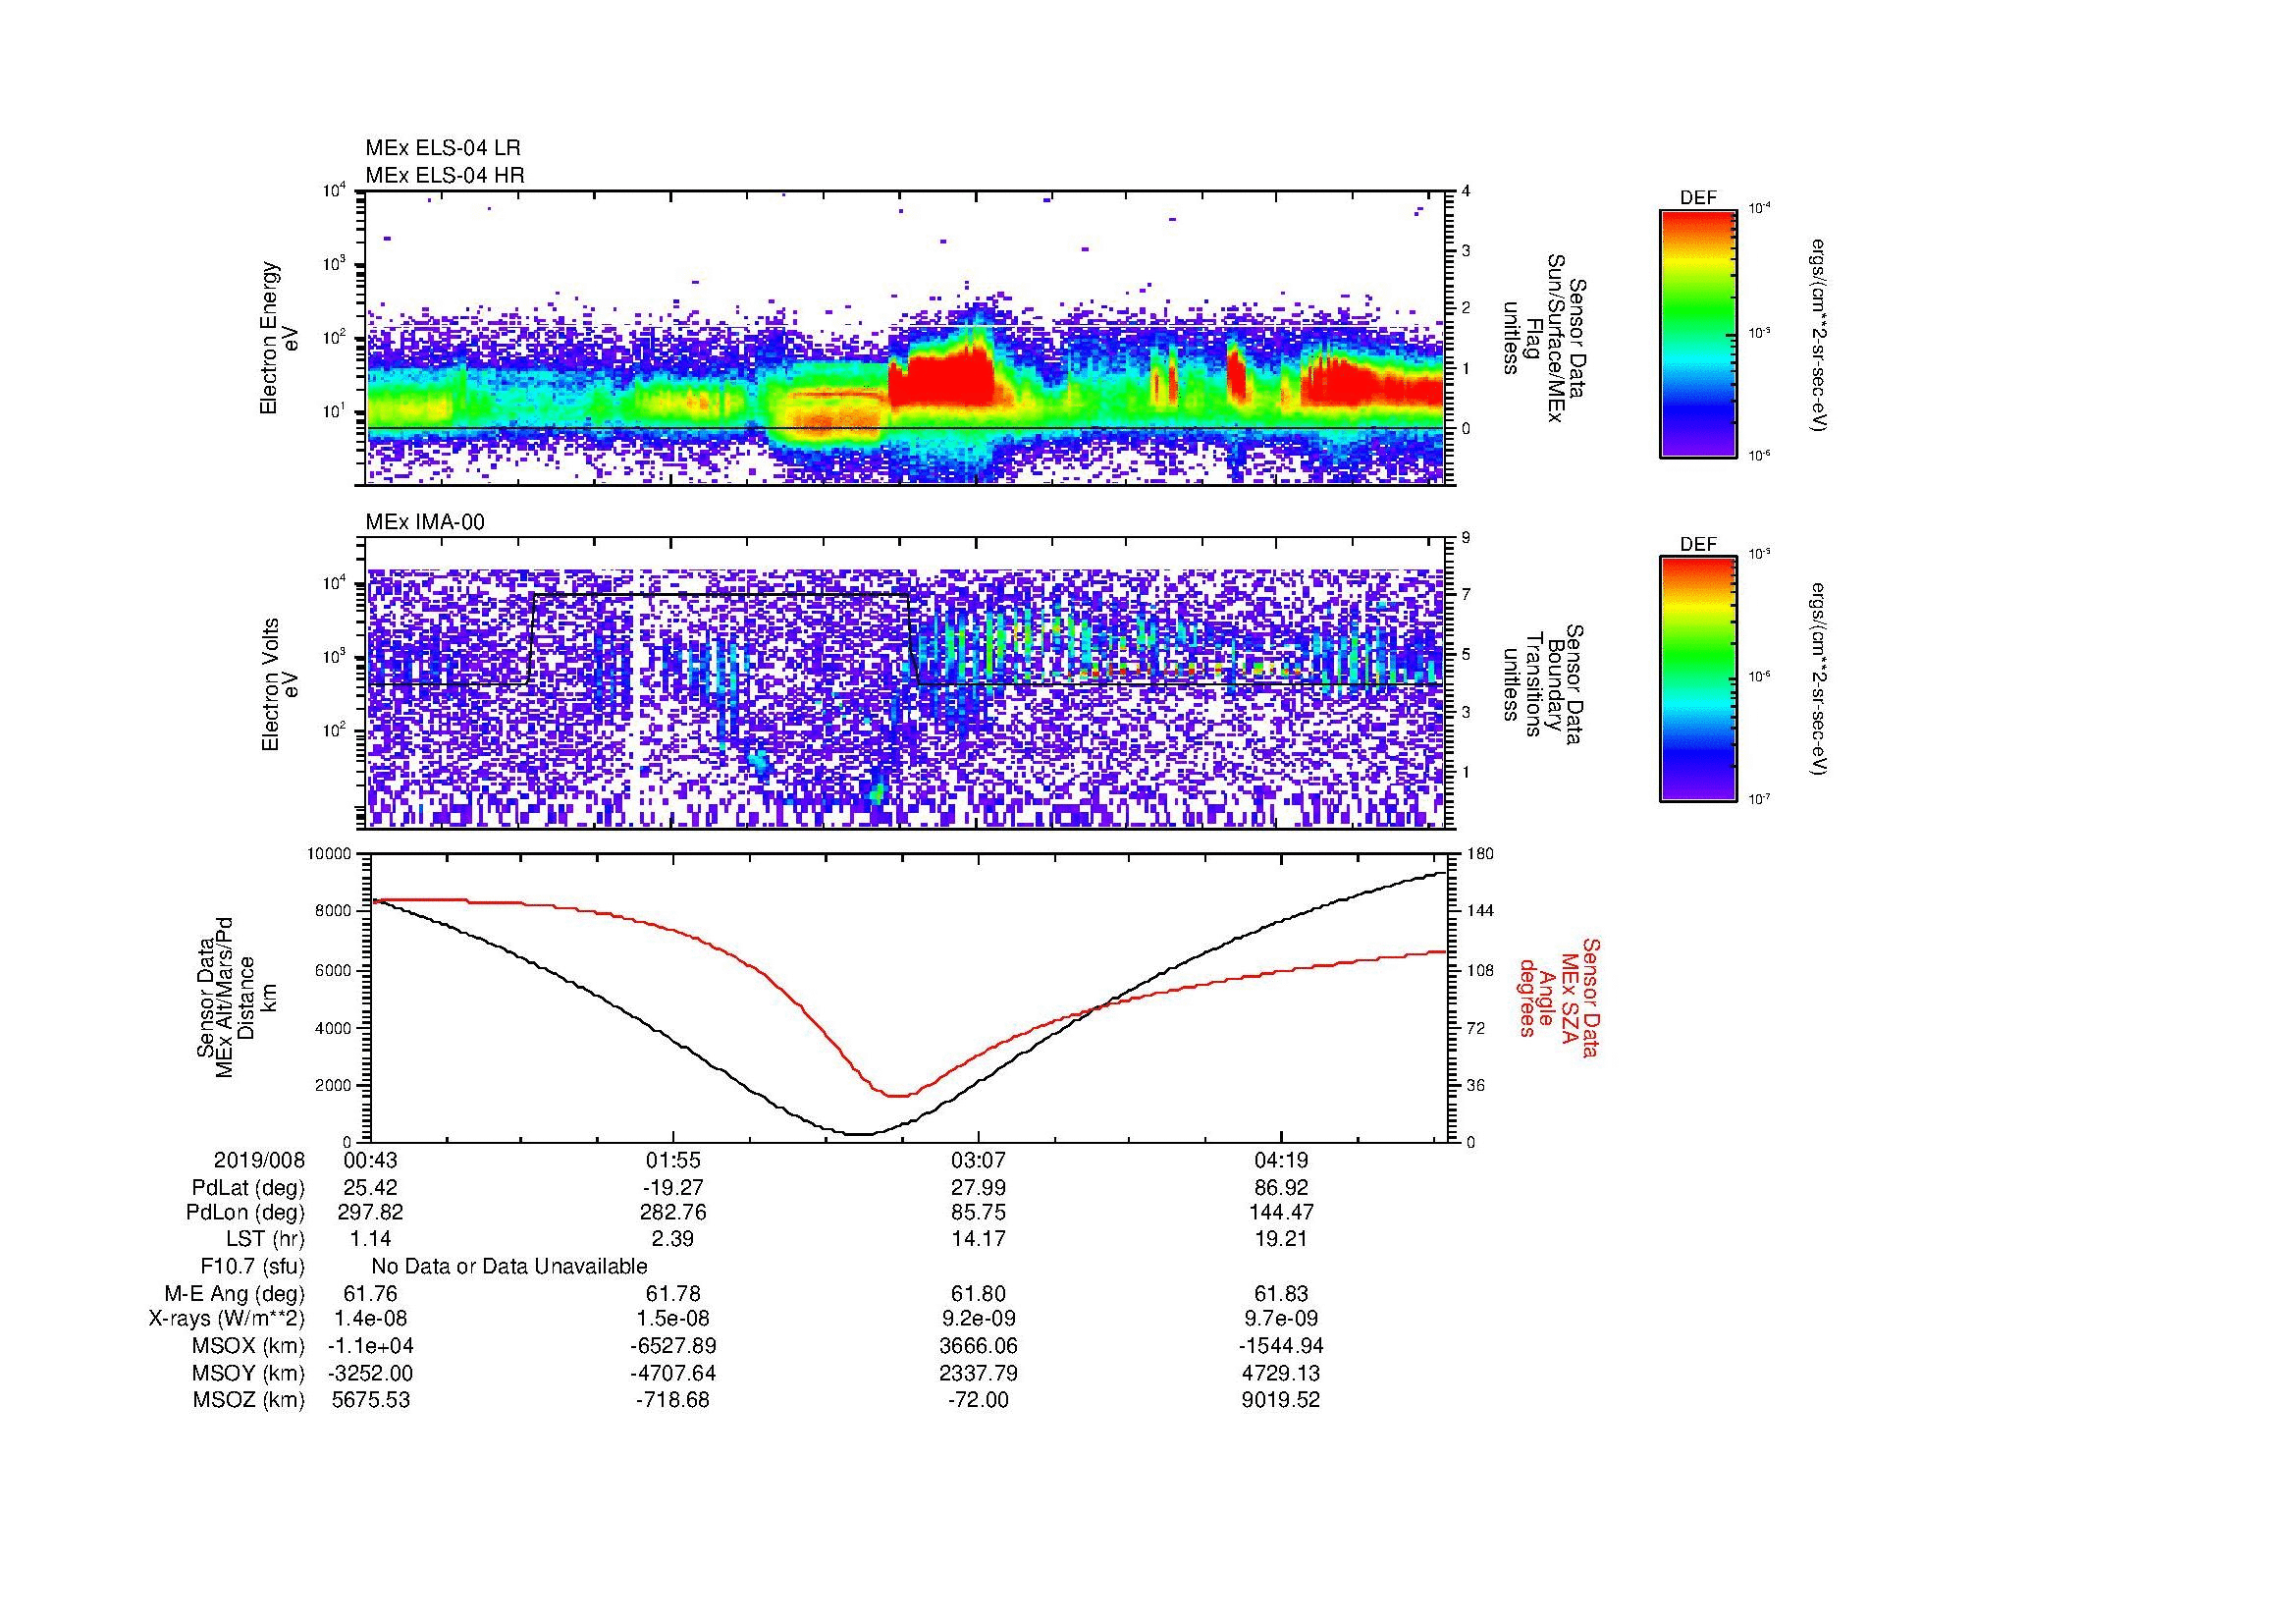Click the 'PdLat (deg)' row label
Image resolution: width=2296 pixels, height=1623 pixels.
pyautogui.click(x=248, y=1188)
